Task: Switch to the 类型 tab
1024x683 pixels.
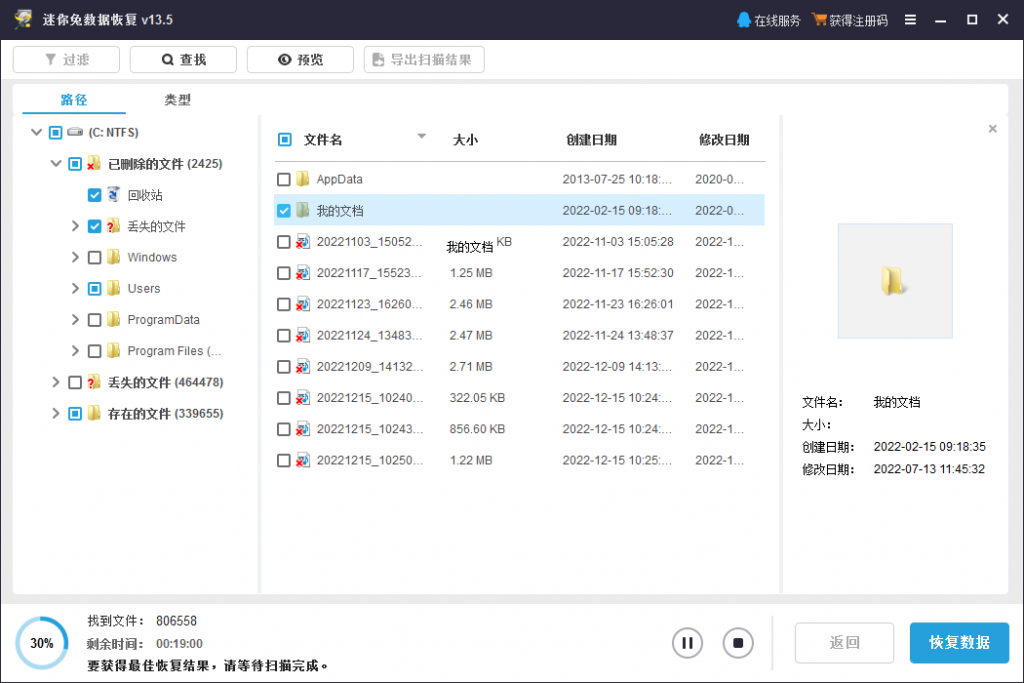Action: (x=177, y=99)
